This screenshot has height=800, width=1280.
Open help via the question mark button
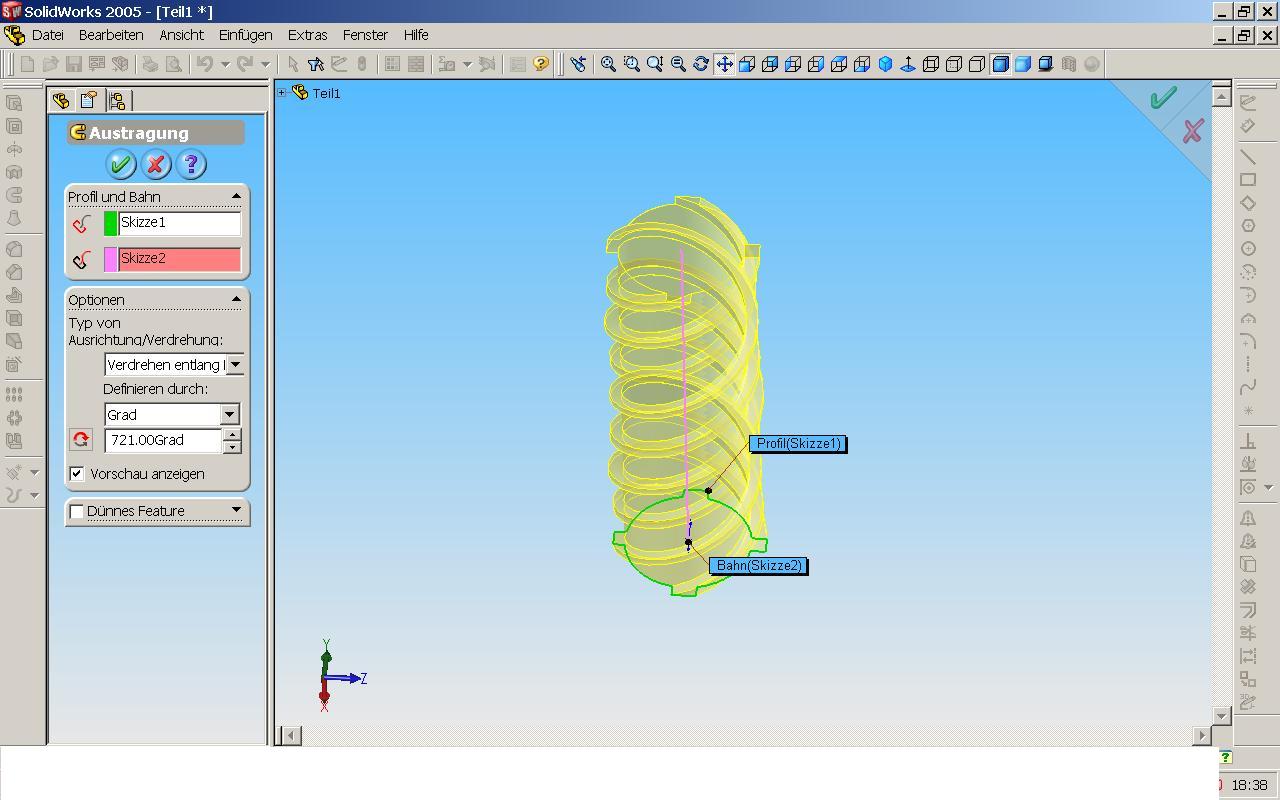pos(190,164)
